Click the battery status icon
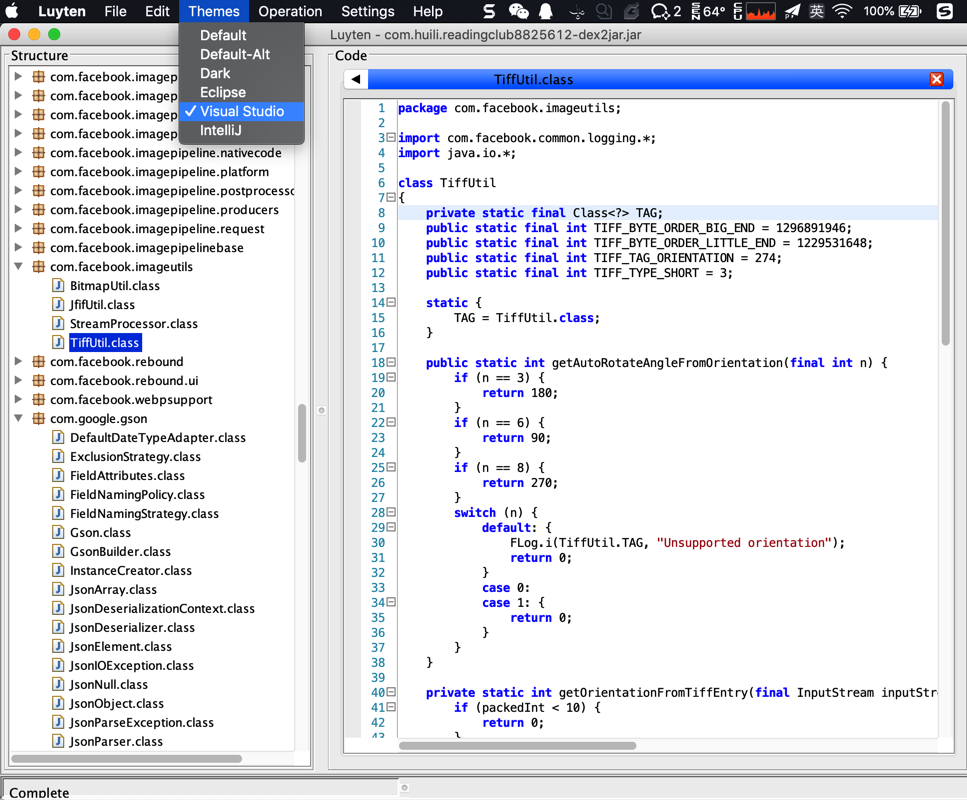 [x=910, y=11]
